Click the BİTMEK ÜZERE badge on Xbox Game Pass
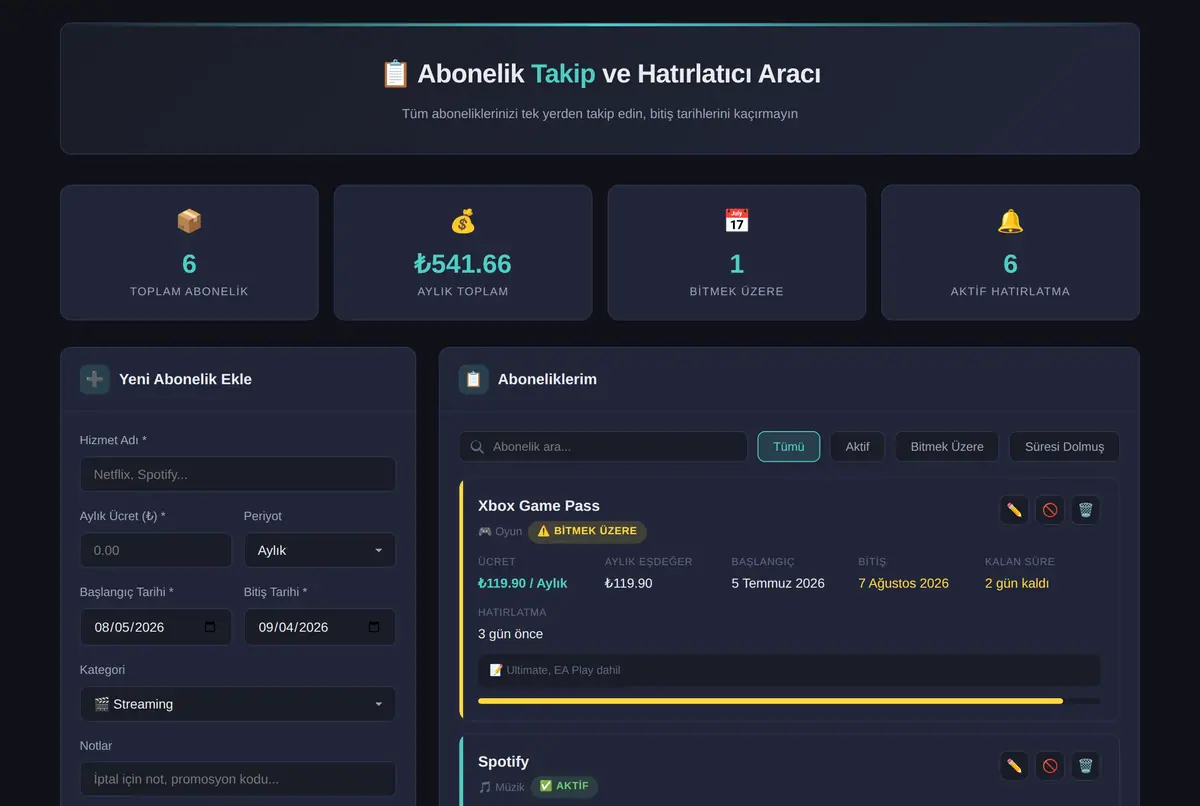The image size is (1200, 806). [x=587, y=532]
